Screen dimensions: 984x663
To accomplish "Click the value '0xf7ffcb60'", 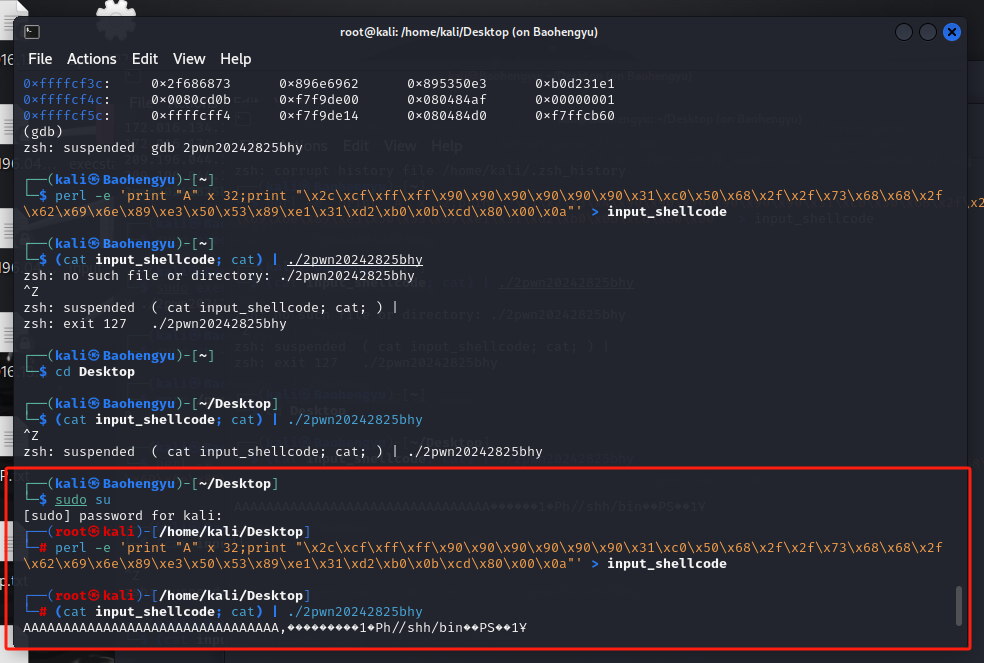I will [575, 116].
